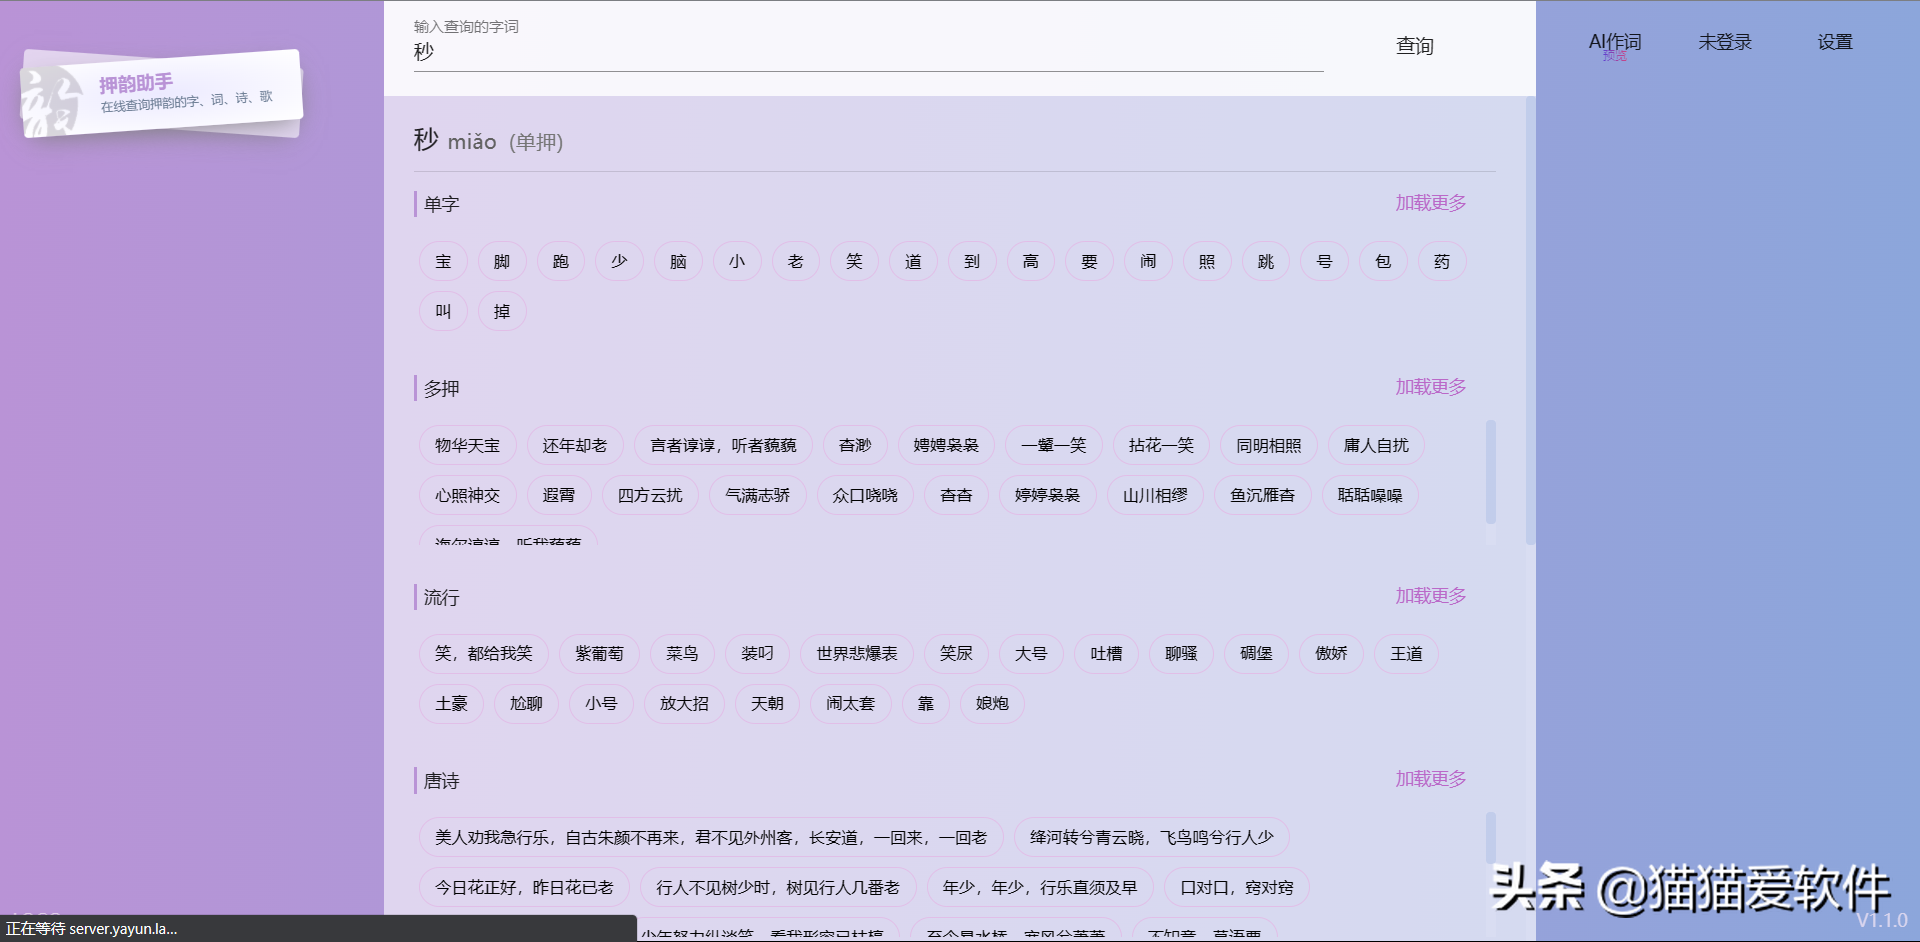1920x942 pixels.
Task: Choose the popular phrase 笑，都给我笑
Action: 483,654
